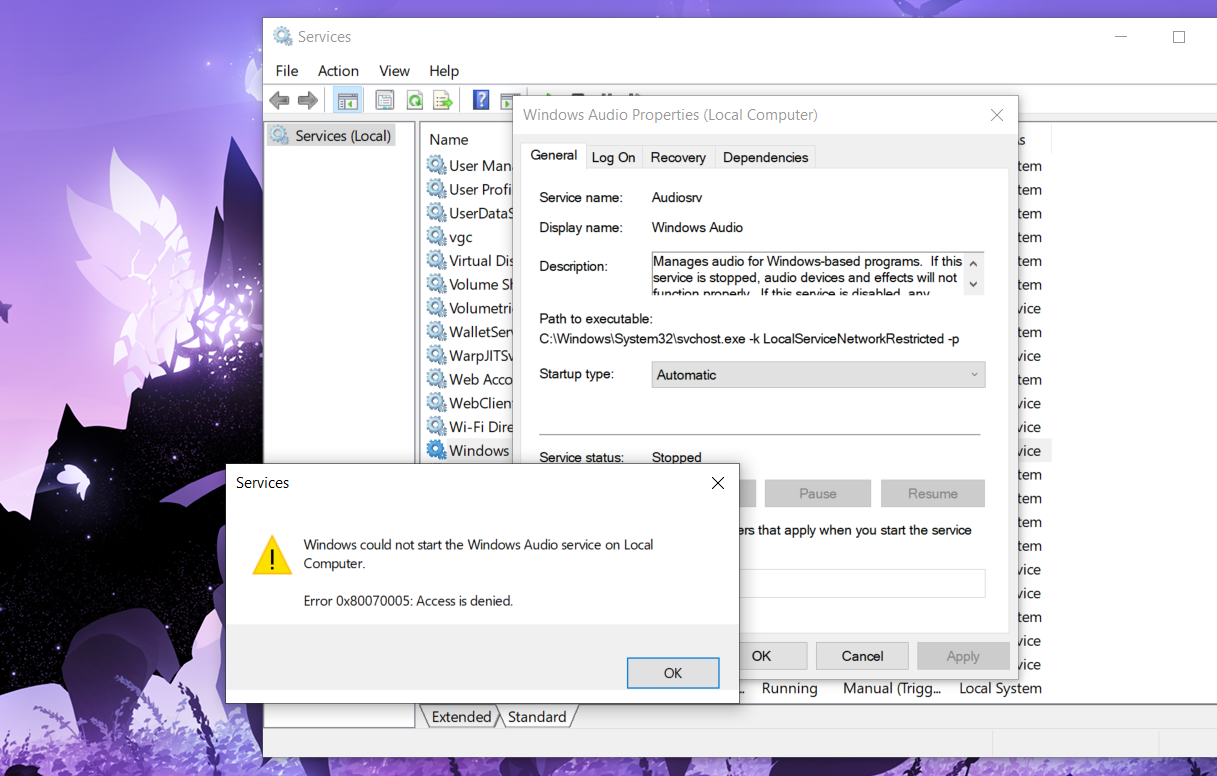Open the Properties toolbar icon in Services
Screen dimensions: 1217x776
pyautogui.click(x=385, y=100)
